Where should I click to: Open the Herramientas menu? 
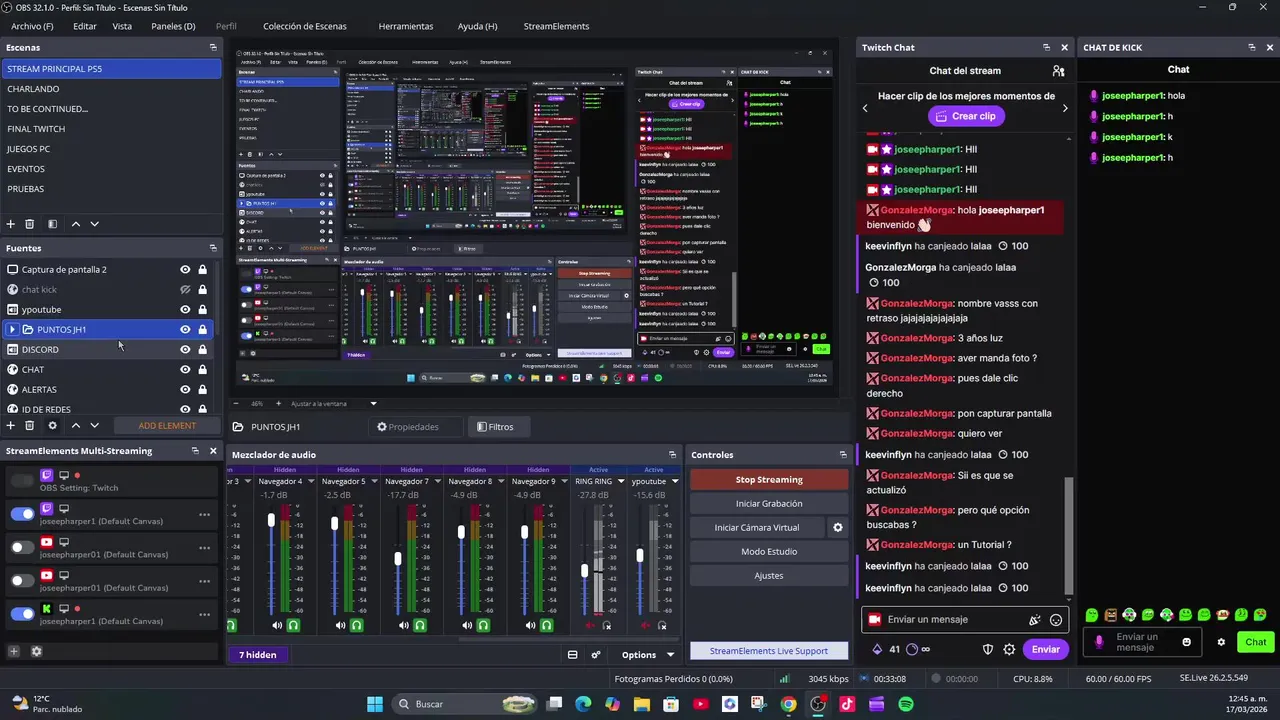(406, 26)
